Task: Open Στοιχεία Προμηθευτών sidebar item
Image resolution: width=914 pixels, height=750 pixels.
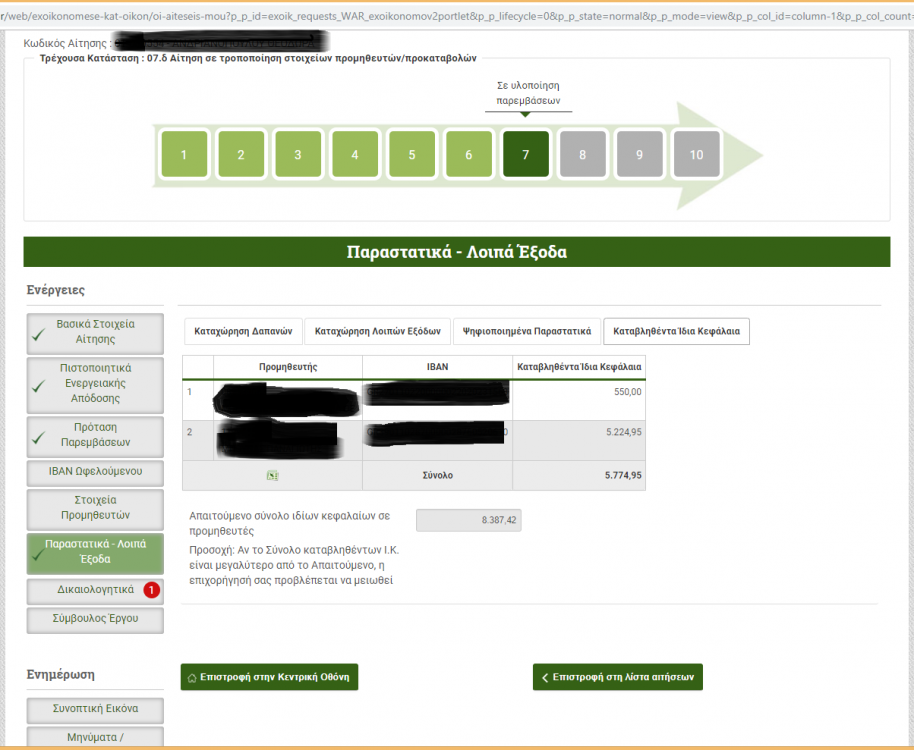Action: coord(95,508)
